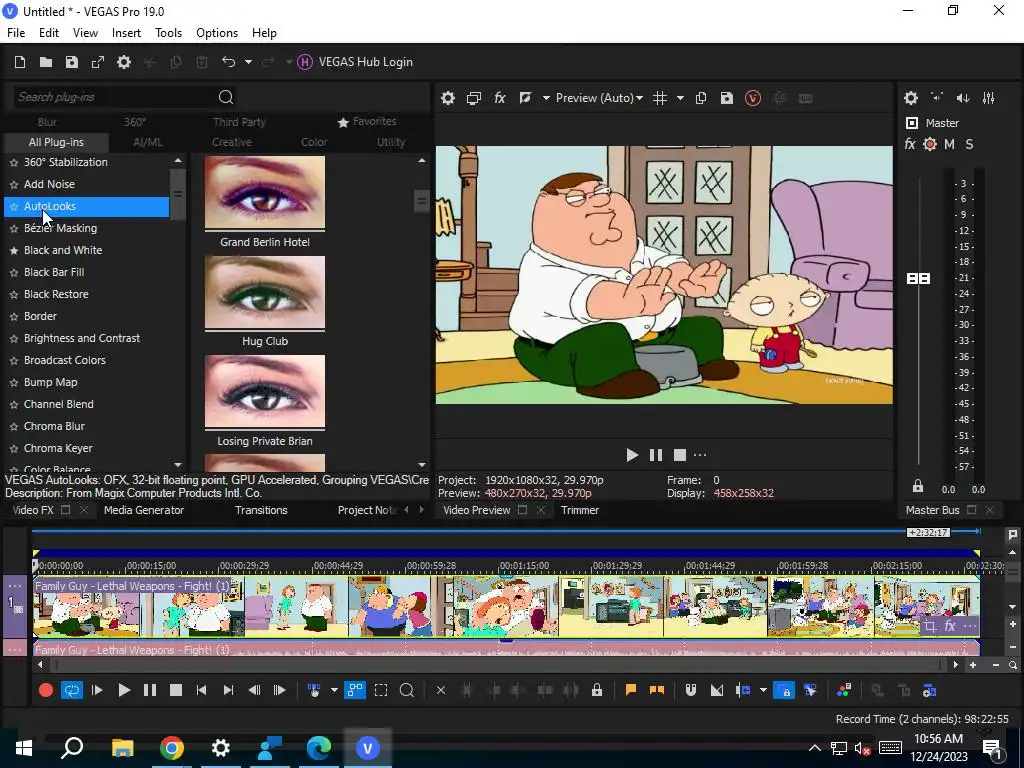Open Video Output FX in the preview toolbar

500,98
